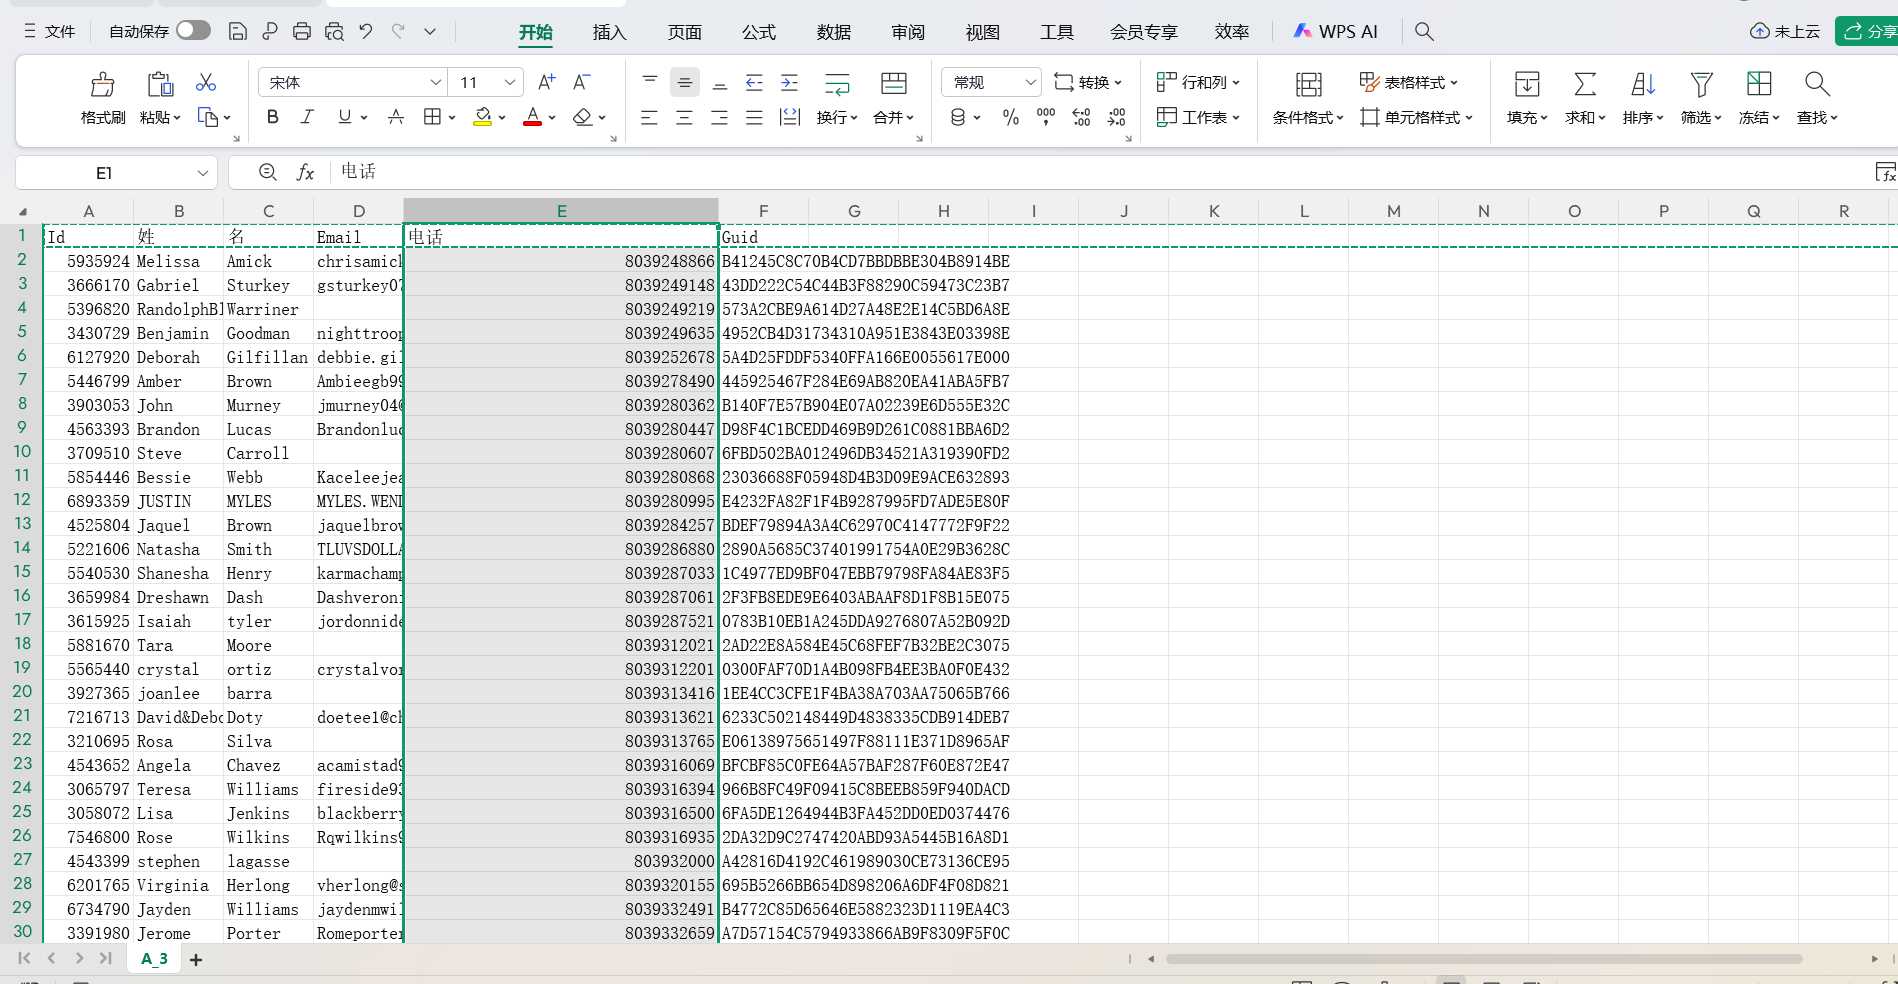
Task: Click the Find (查找) magnifier icon
Action: pyautogui.click(x=1817, y=84)
